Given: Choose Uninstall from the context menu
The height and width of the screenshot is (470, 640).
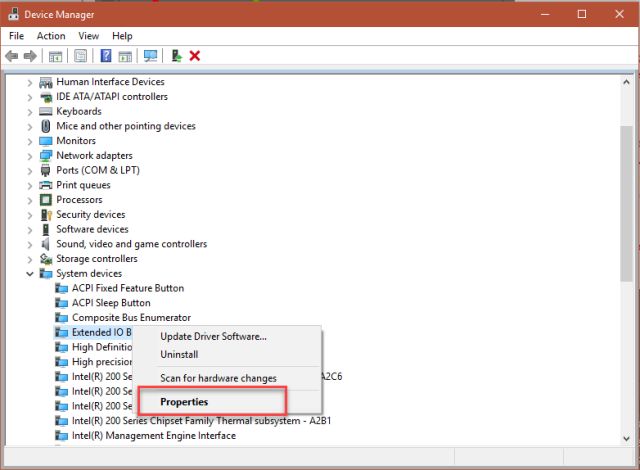Looking at the screenshot, I should pos(179,354).
